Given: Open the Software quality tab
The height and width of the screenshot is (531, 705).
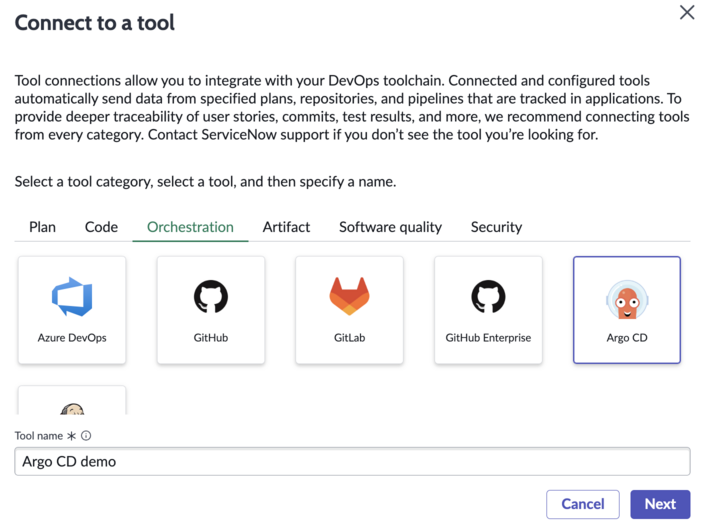Looking at the screenshot, I should [x=390, y=227].
